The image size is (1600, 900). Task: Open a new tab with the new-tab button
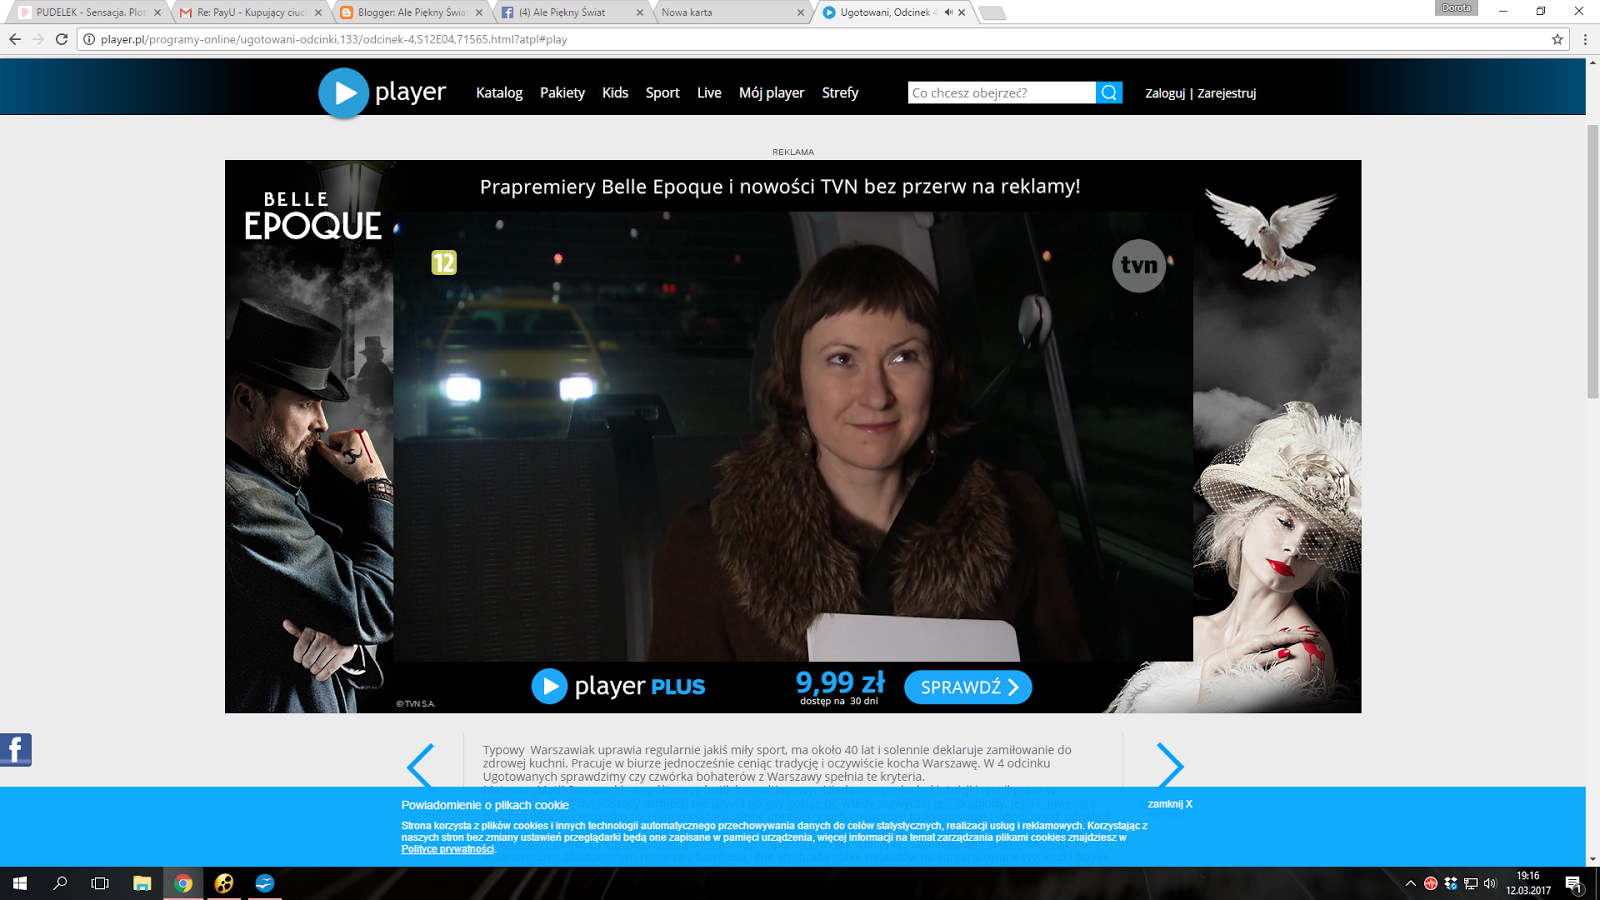[x=992, y=13]
